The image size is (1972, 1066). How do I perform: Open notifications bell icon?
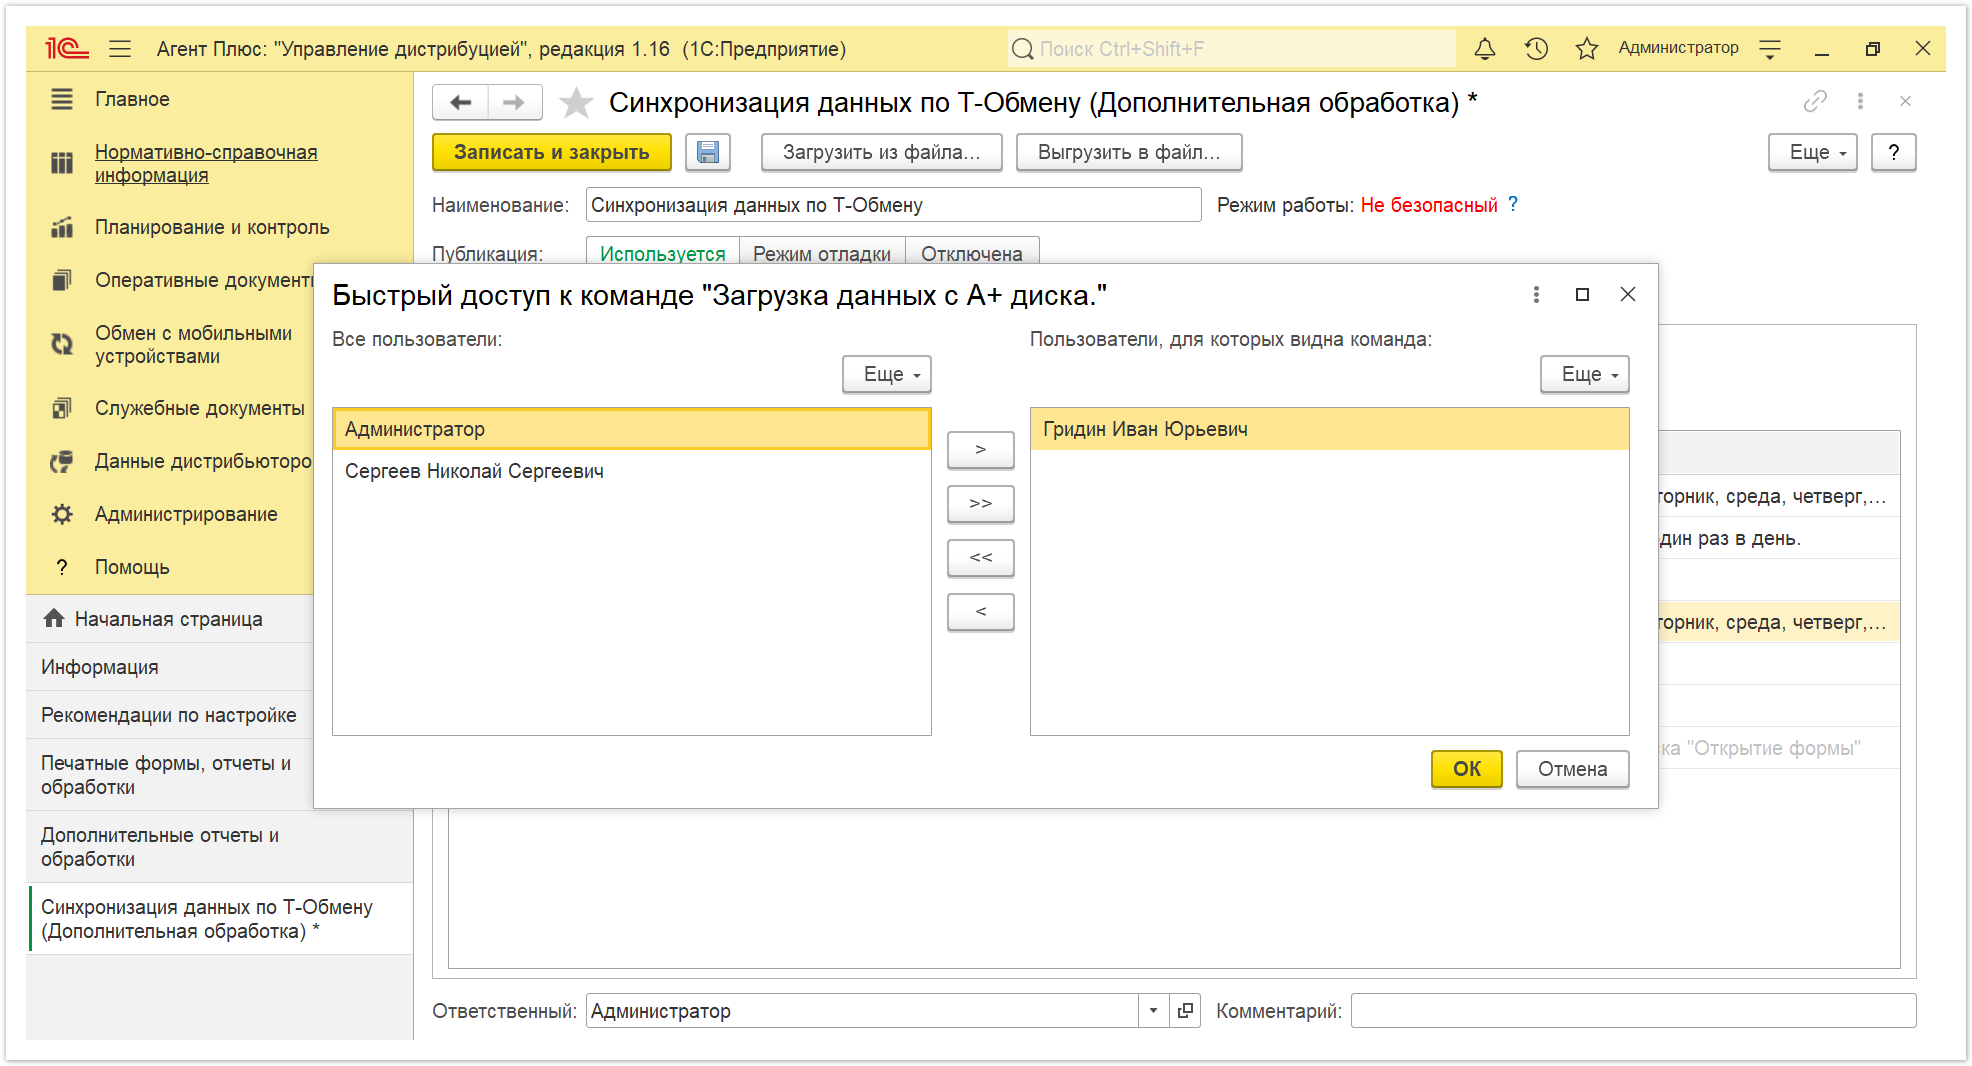point(1485,49)
